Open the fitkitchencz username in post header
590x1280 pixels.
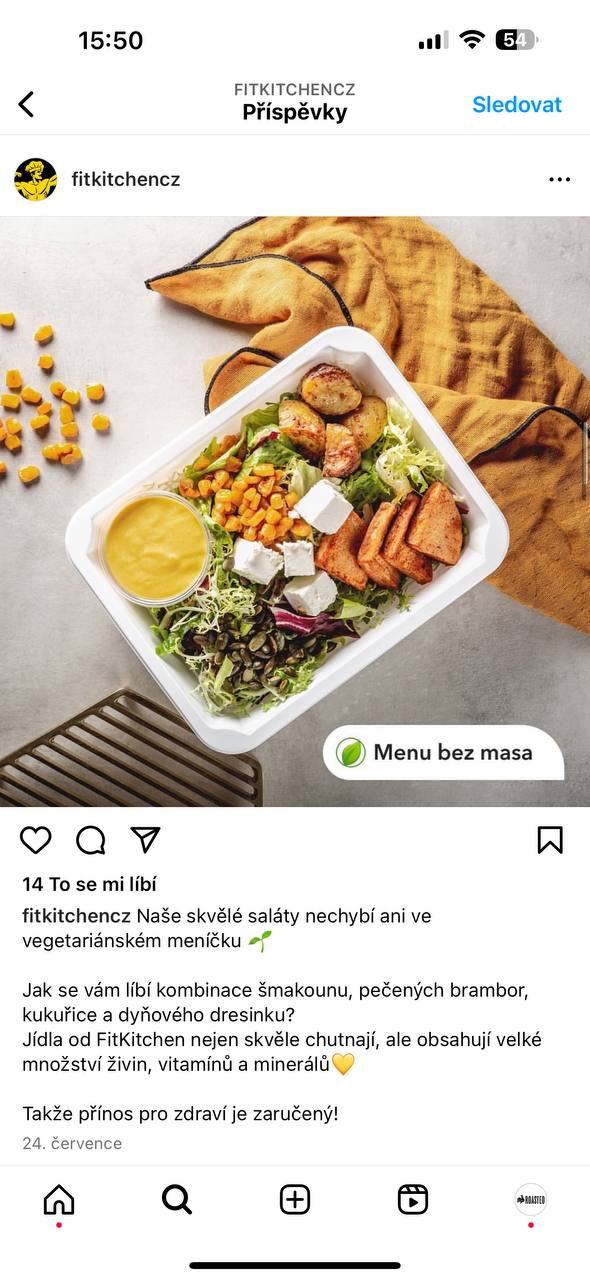[x=126, y=180]
